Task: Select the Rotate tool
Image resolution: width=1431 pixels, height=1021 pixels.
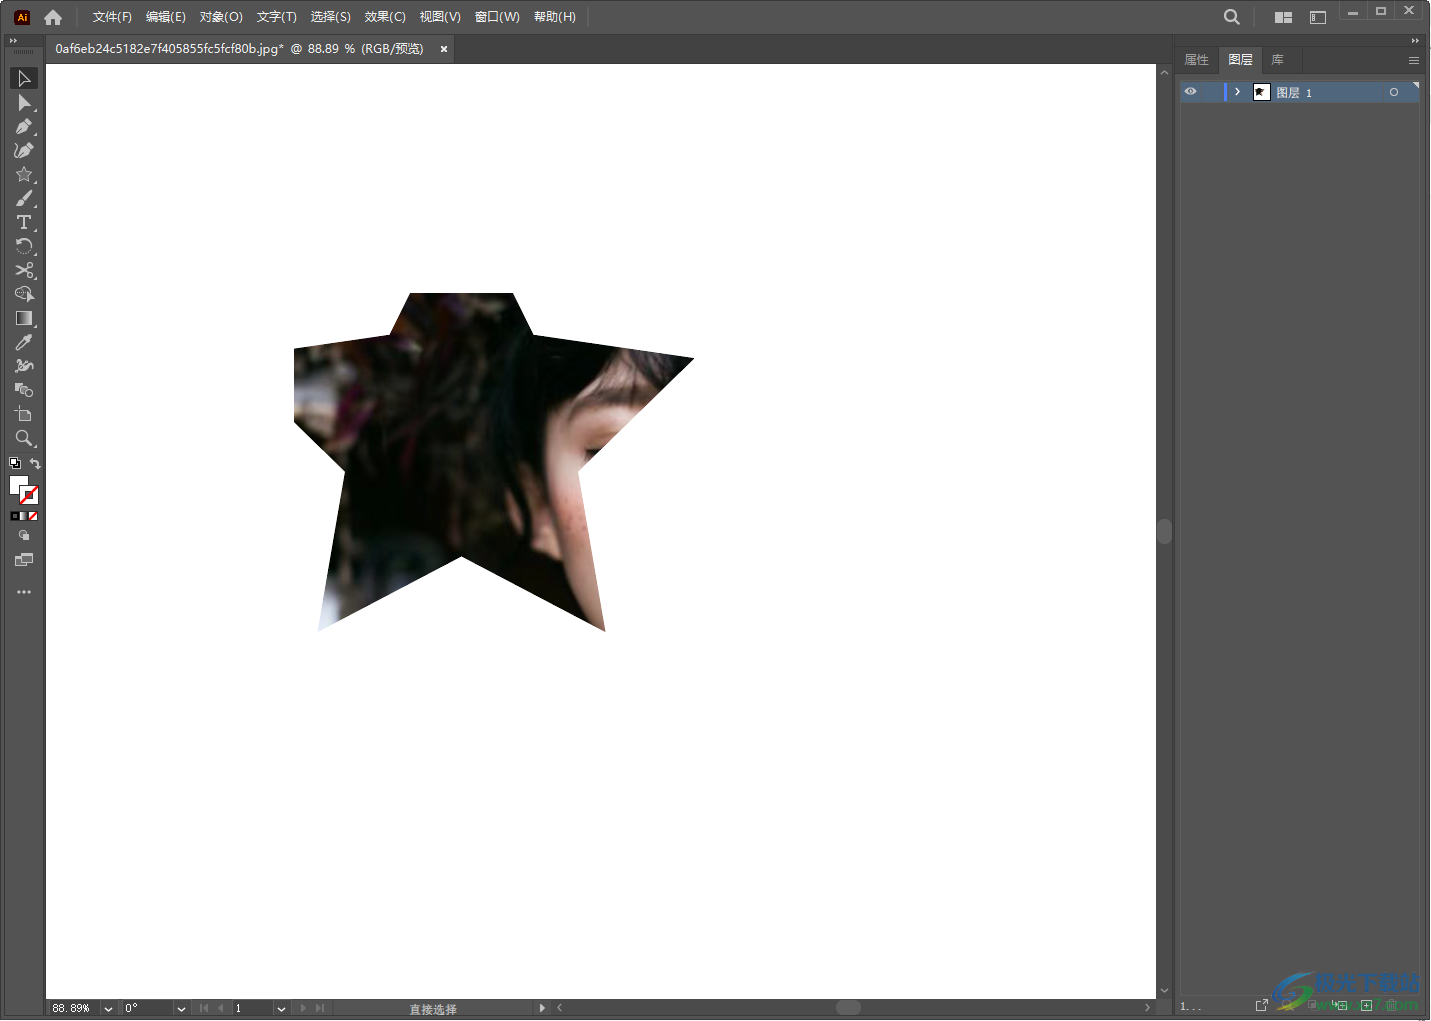Action: click(x=24, y=247)
